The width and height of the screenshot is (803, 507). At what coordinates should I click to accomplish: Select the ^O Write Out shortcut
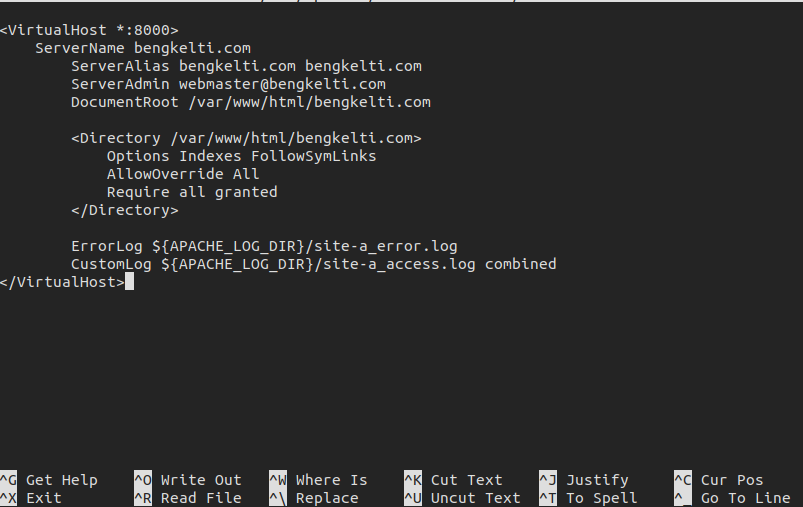tap(187, 480)
